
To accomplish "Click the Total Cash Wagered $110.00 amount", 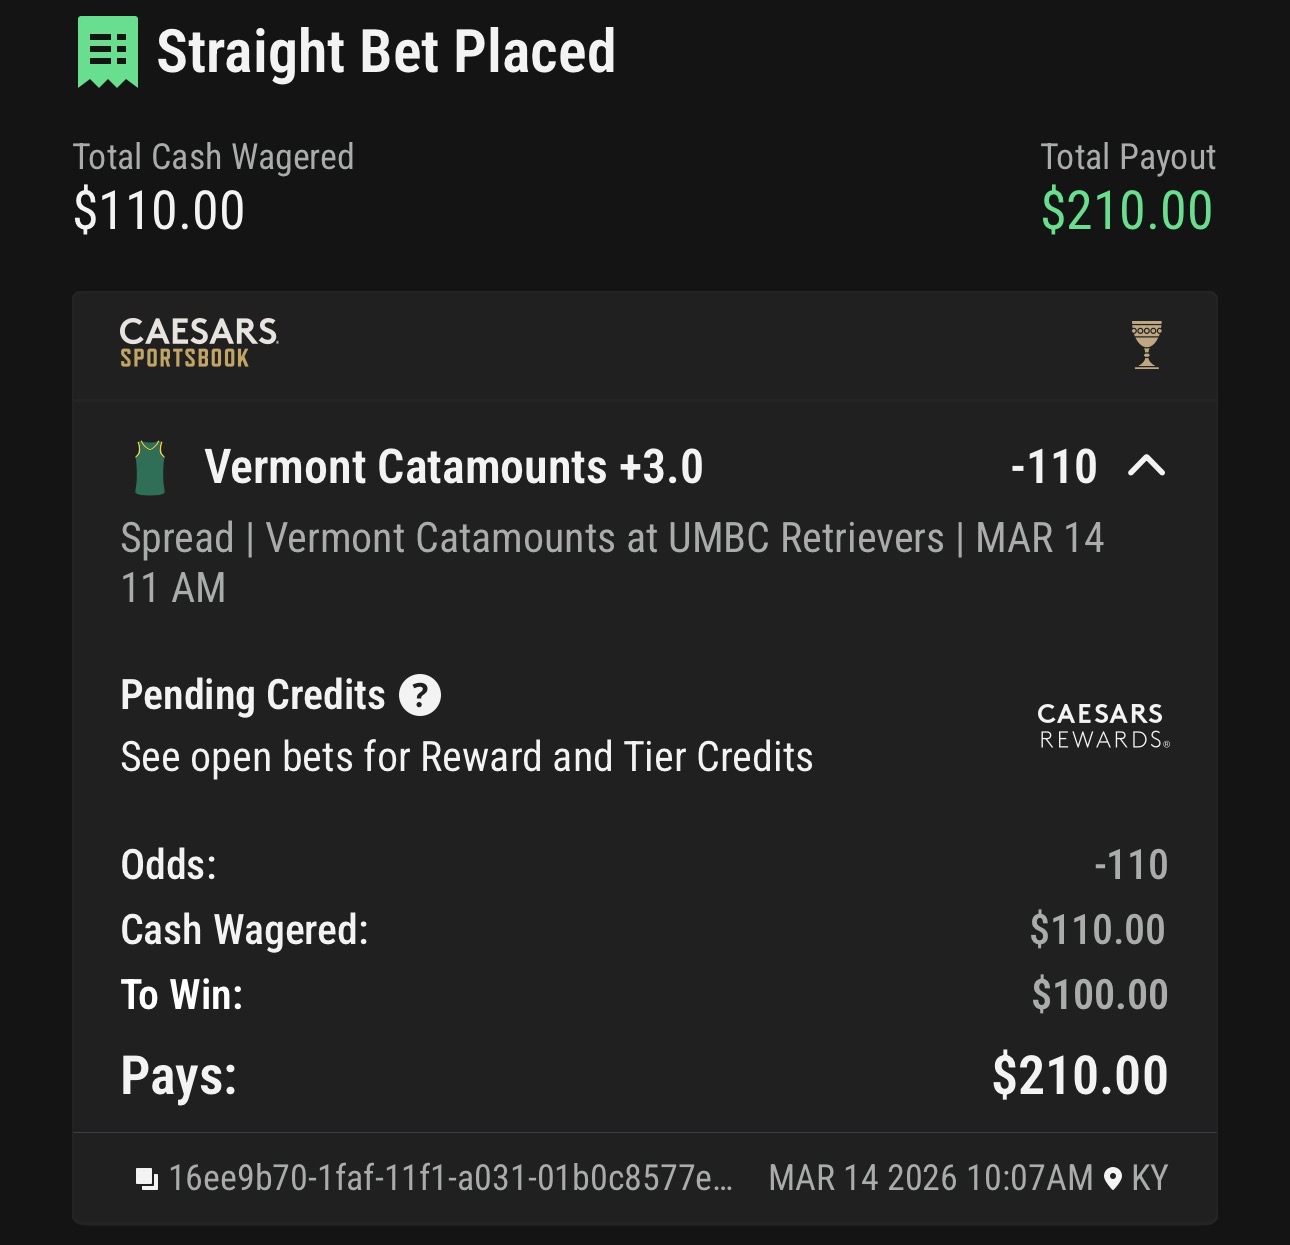I will coord(159,211).
